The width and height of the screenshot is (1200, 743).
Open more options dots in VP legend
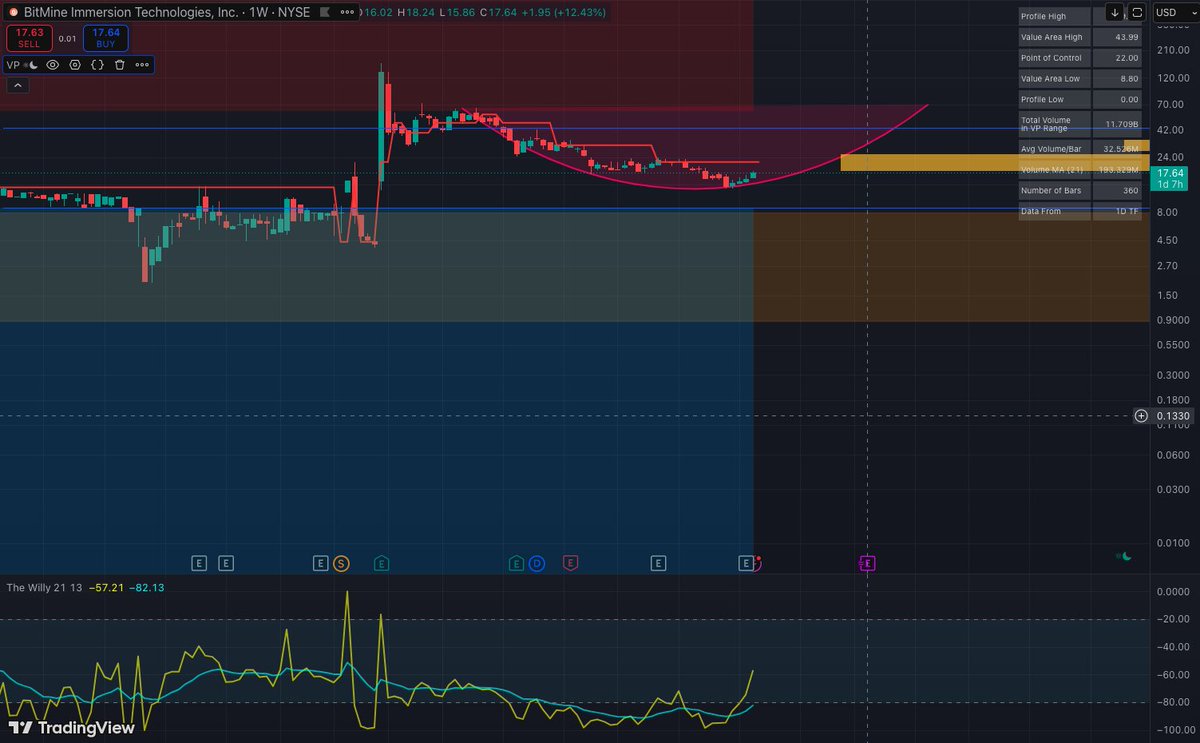click(141, 64)
